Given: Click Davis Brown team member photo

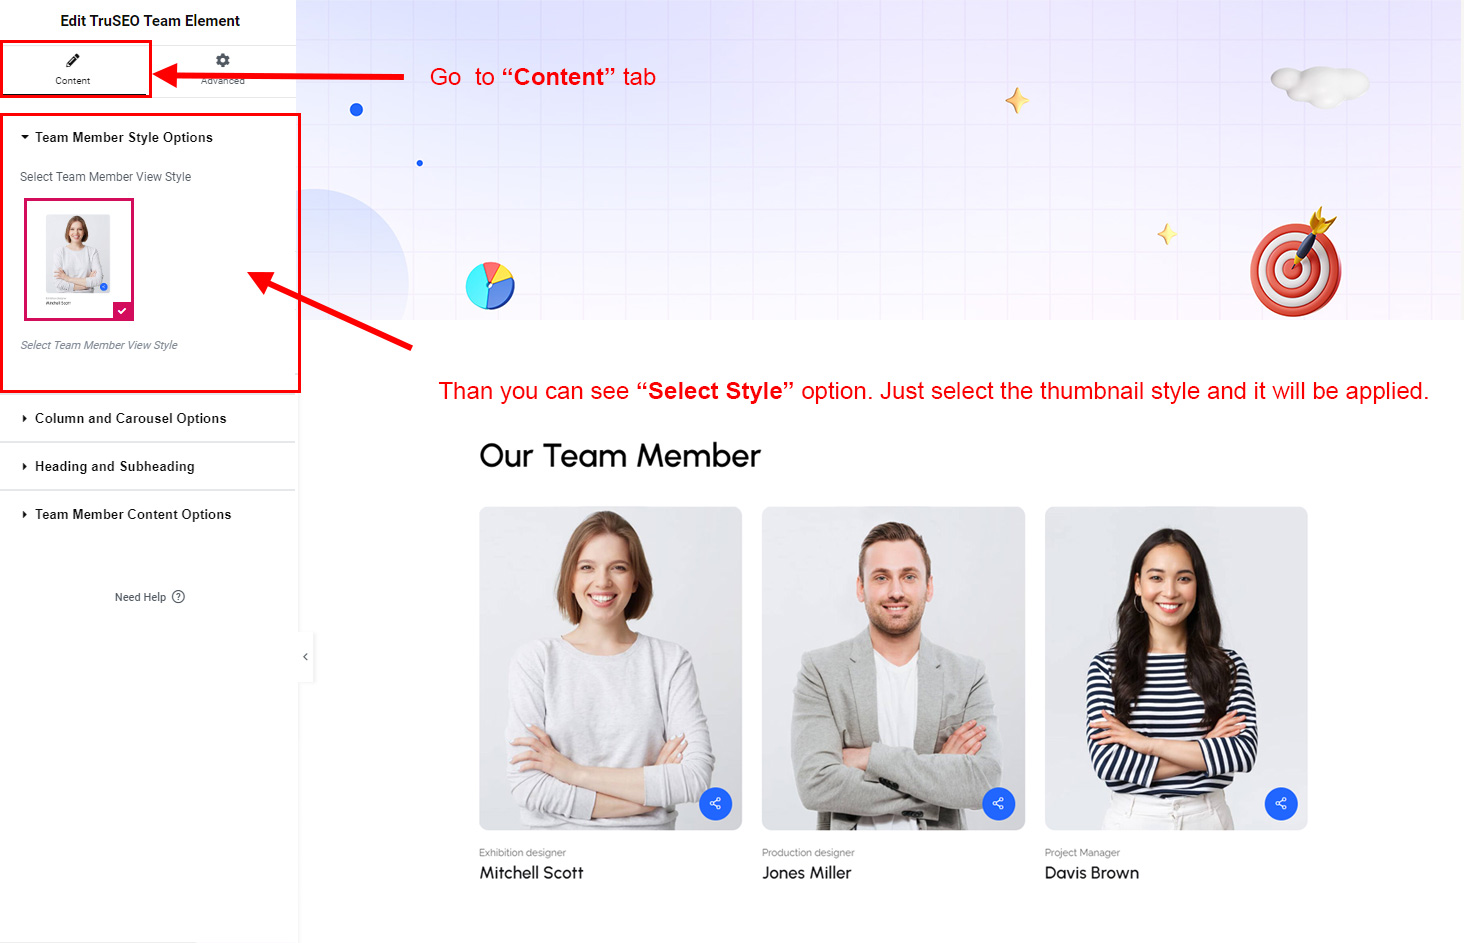Looking at the screenshot, I should point(1176,668).
